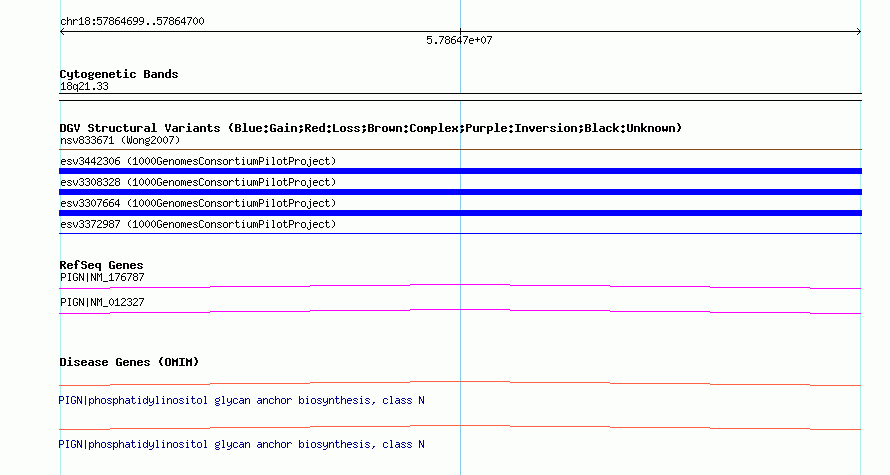Select the PIGN|NM_176787 transcript label
This screenshot has width=890, height=475.
[x=102, y=278]
